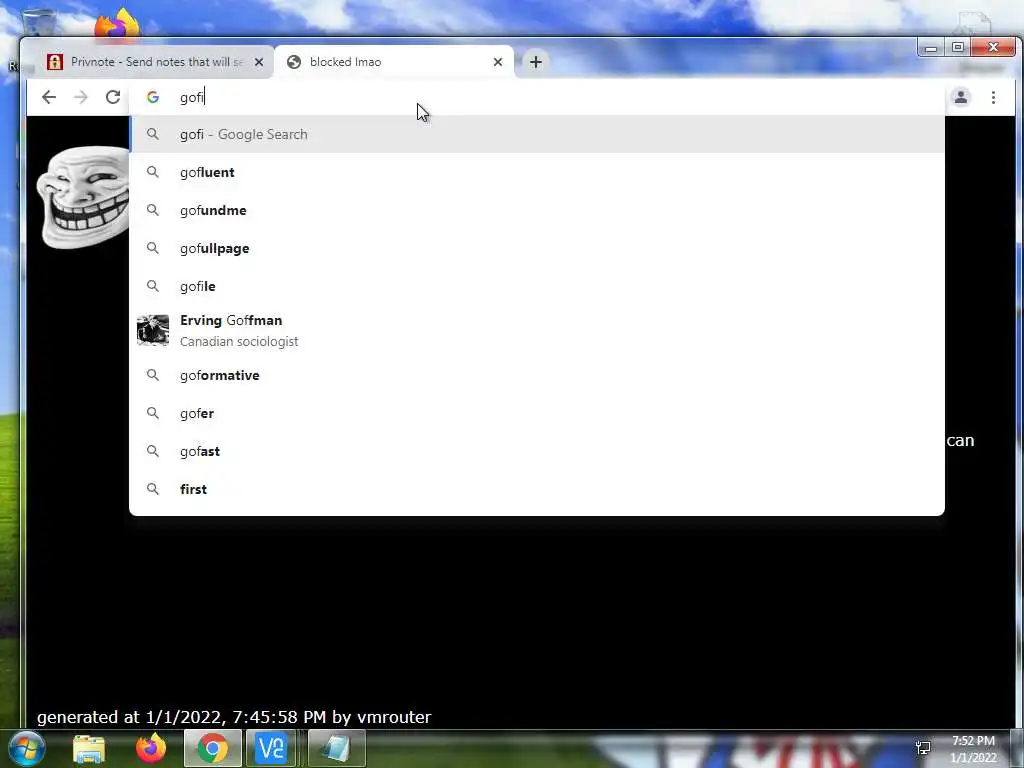This screenshot has width=1024, height=768.
Task: Click the forward navigation arrow
Action: point(80,97)
